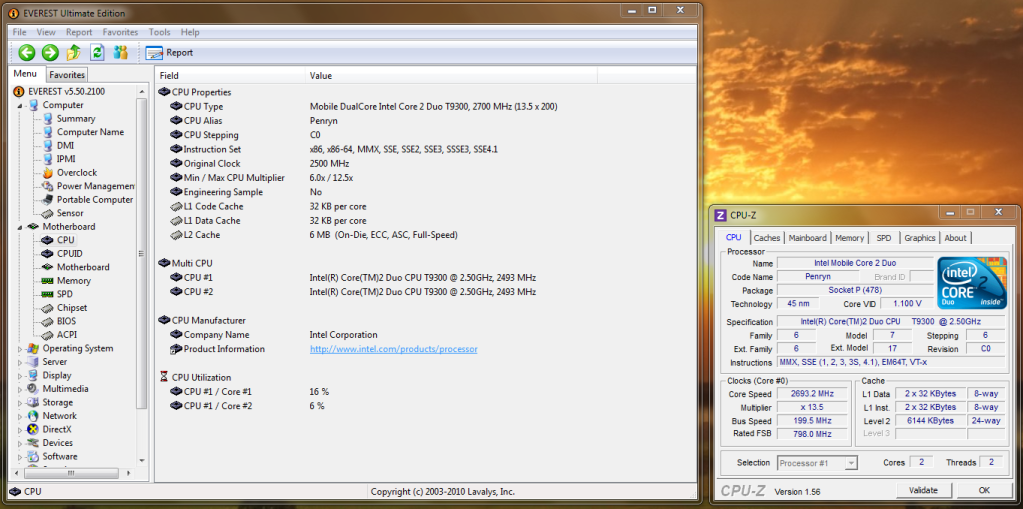Expand the Multimedia node
The height and width of the screenshot is (509, 1023).
[20, 389]
